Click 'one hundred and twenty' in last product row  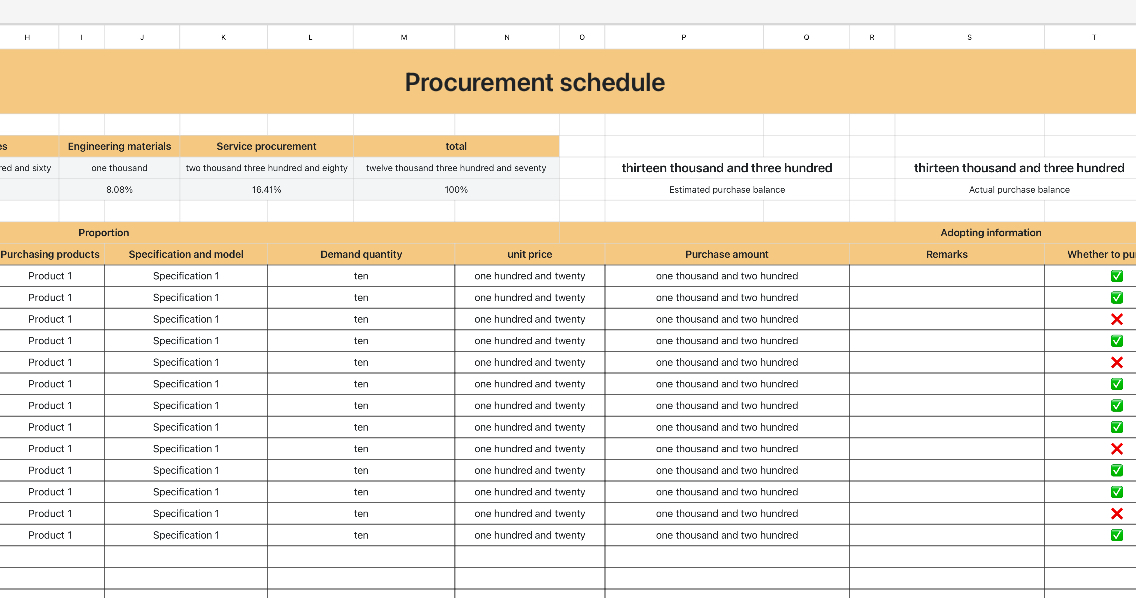(x=530, y=535)
